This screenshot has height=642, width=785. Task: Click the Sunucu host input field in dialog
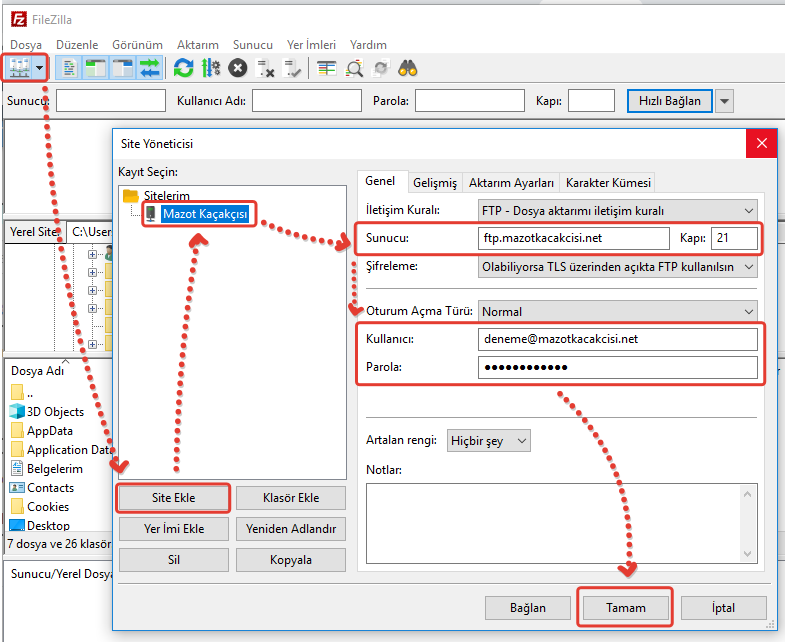click(x=574, y=238)
